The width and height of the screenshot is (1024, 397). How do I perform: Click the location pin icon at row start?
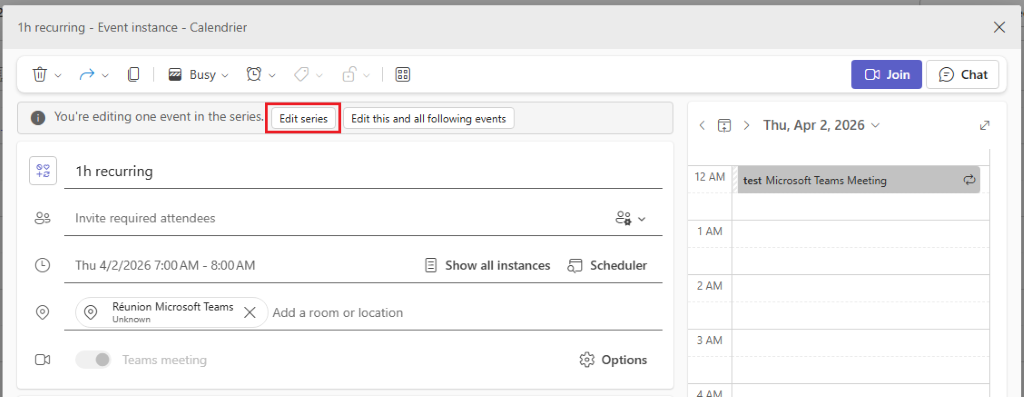click(42, 313)
